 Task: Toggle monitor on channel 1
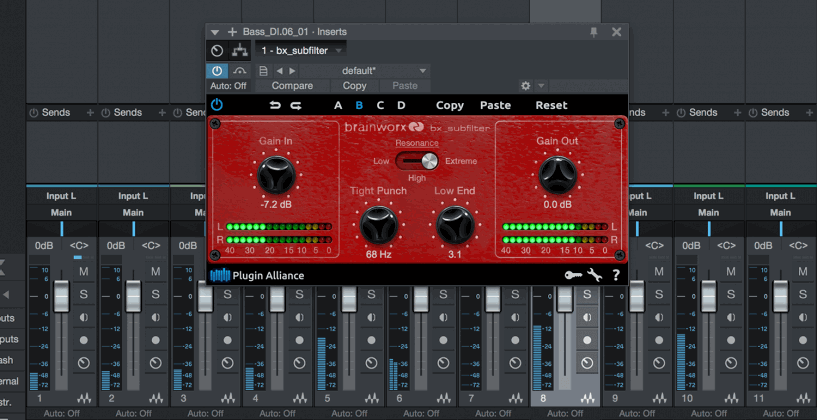coord(83,317)
